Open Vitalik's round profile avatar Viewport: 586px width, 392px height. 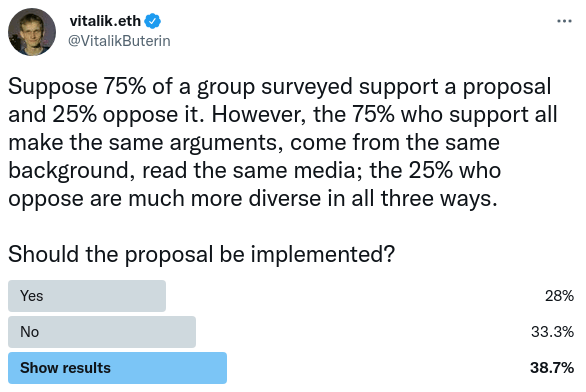pyautogui.click(x=32, y=32)
